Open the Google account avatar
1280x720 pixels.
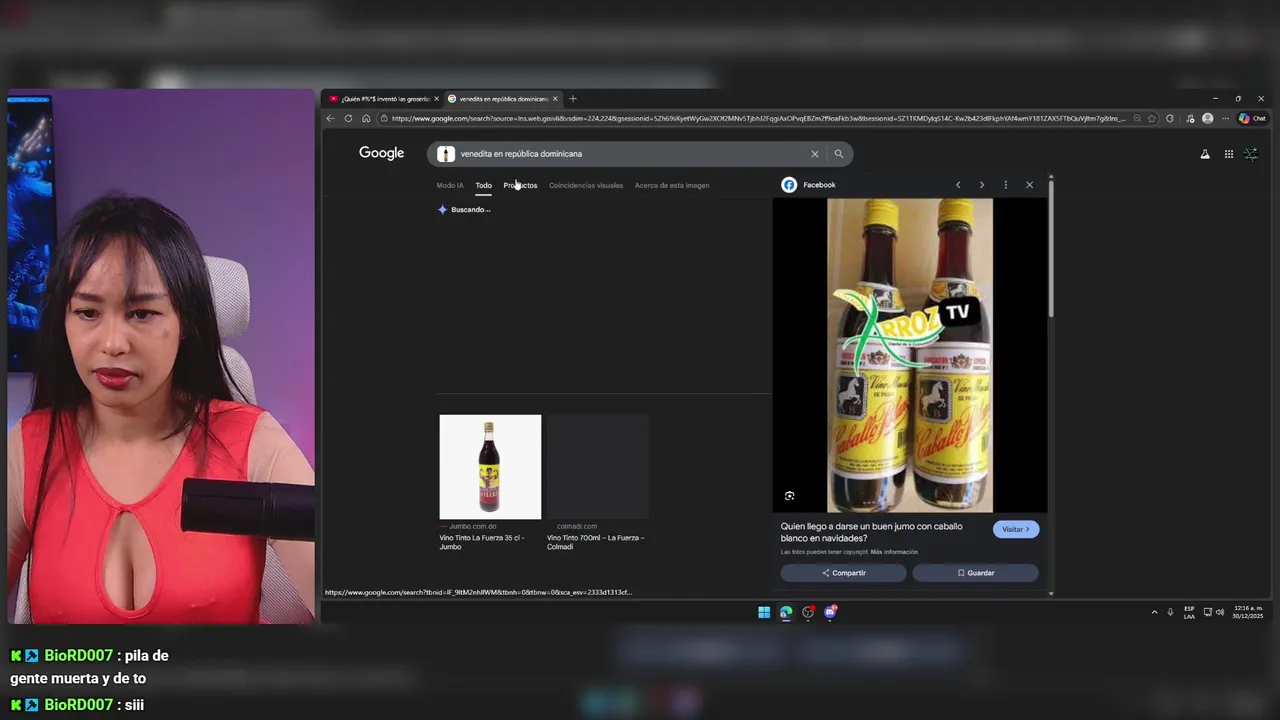point(1251,154)
